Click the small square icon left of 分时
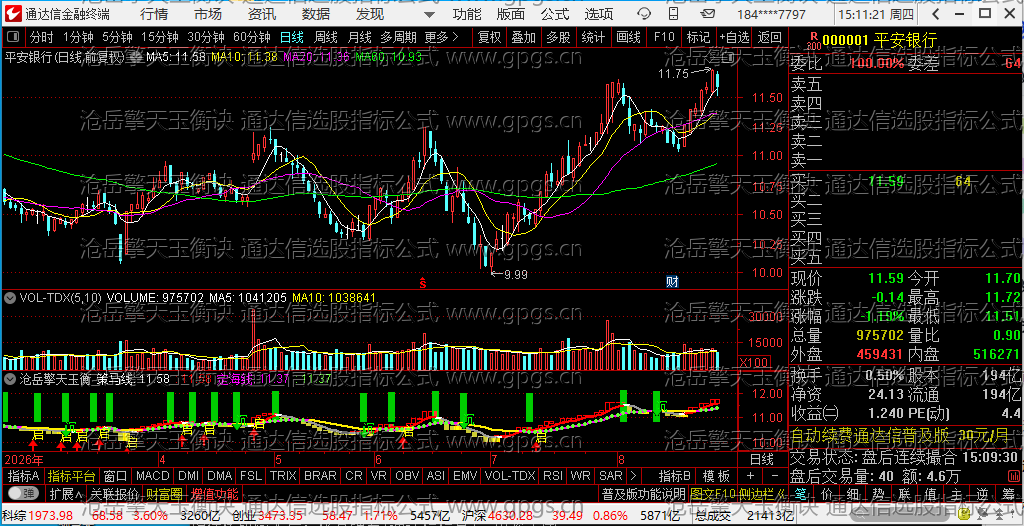Viewport: 1024px width, 526px height. 14,37
